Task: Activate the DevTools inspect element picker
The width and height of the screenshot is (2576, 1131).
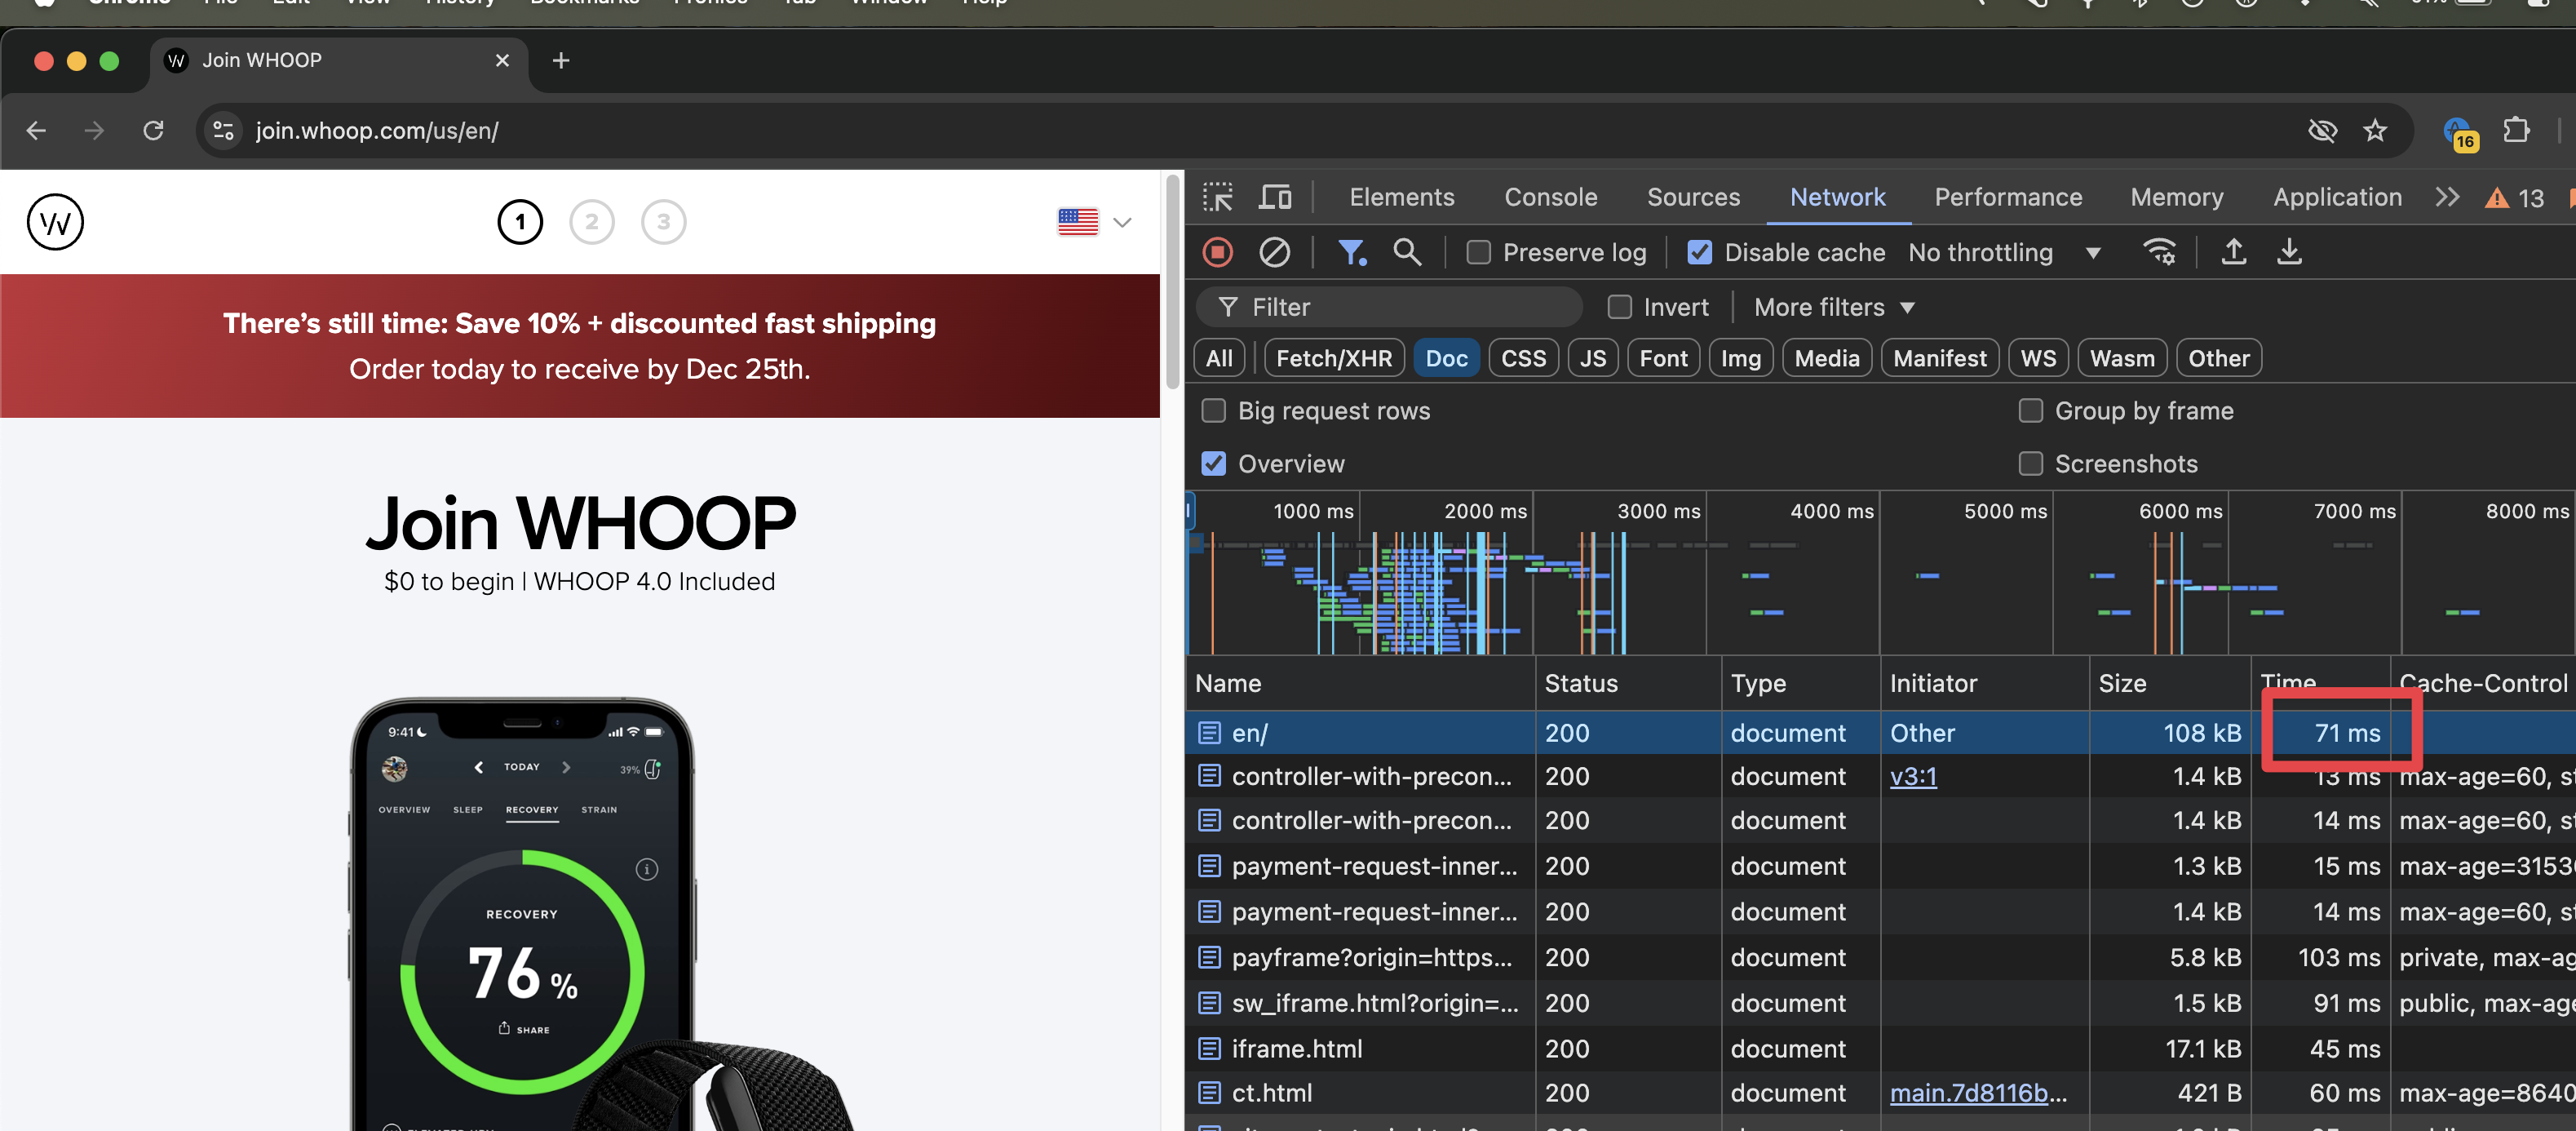Action: coord(1217,197)
